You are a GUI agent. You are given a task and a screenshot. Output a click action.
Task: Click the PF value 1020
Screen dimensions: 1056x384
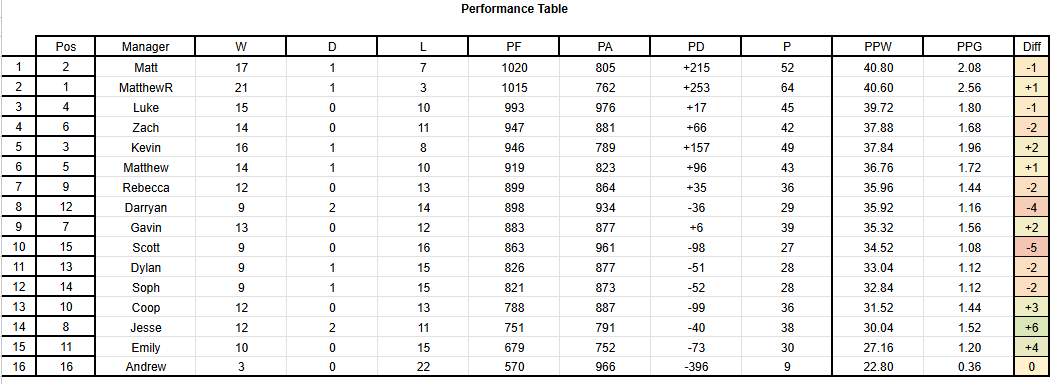tap(514, 67)
